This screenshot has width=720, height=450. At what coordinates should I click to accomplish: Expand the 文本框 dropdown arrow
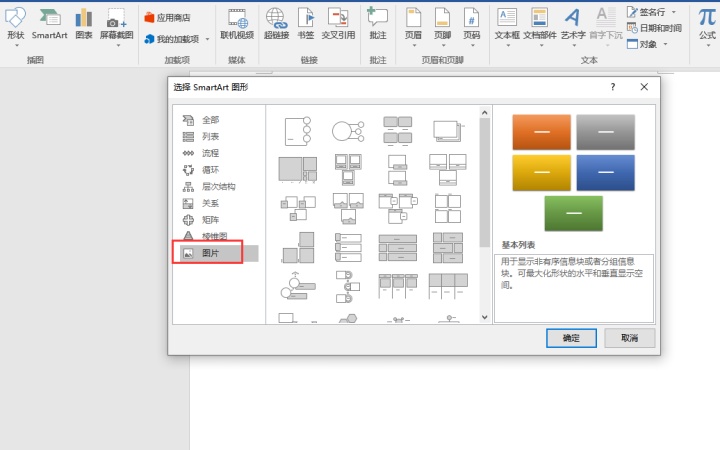(508, 45)
